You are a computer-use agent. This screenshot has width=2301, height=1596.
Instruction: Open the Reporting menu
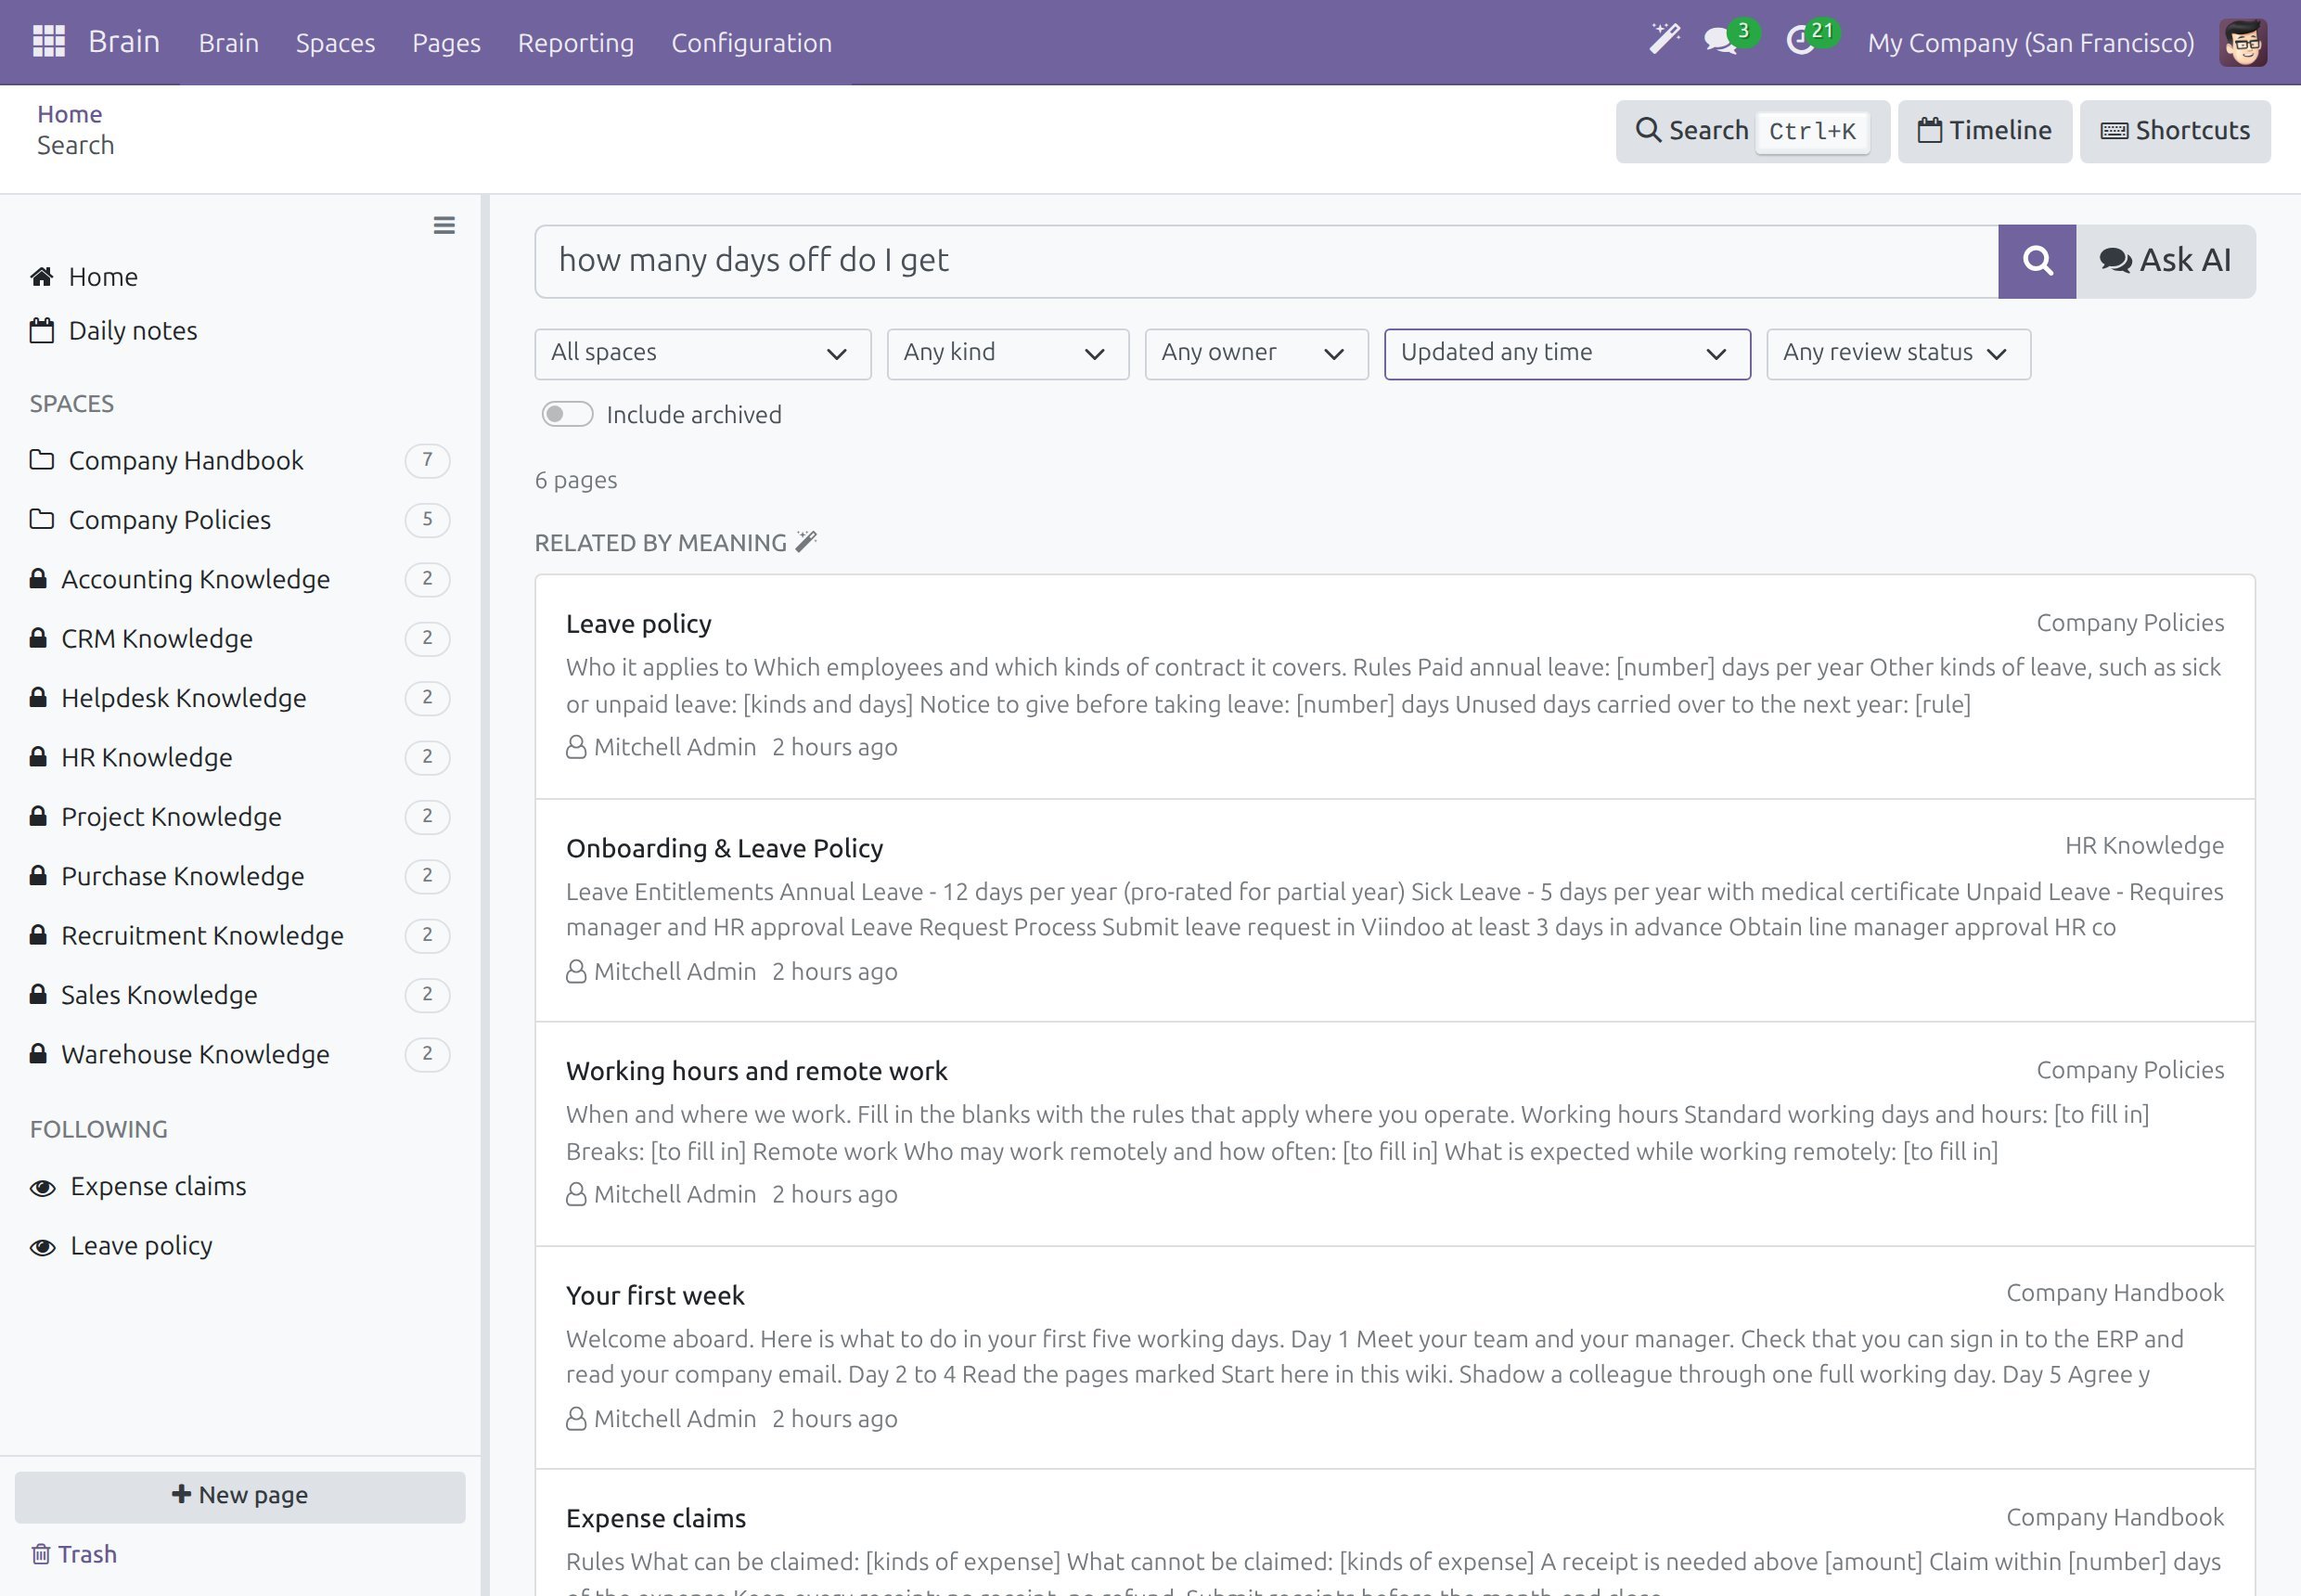point(576,43)
